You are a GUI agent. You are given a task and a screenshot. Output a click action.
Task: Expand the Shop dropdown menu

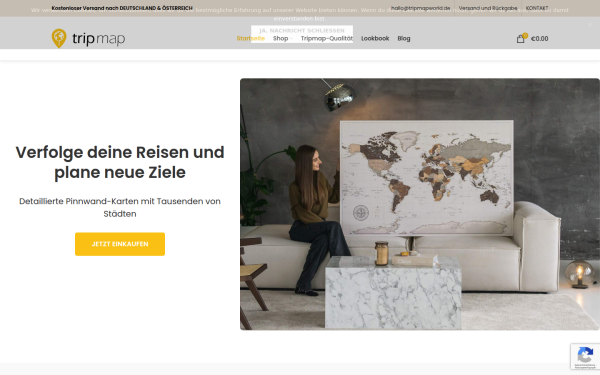(282, 38)
